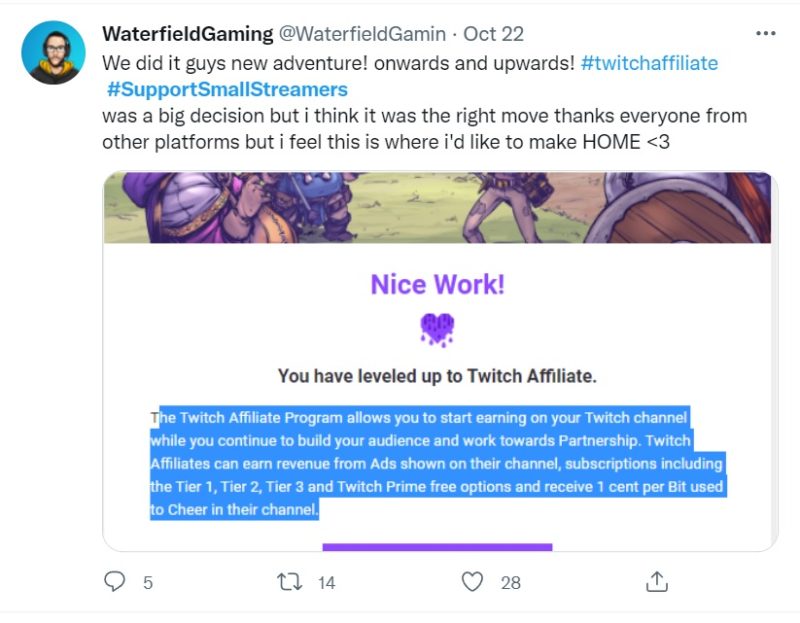Screen dimensions: 800x623
Task: Open the #twitchaffiliate hashtag
Action: (x=649, y=62)
